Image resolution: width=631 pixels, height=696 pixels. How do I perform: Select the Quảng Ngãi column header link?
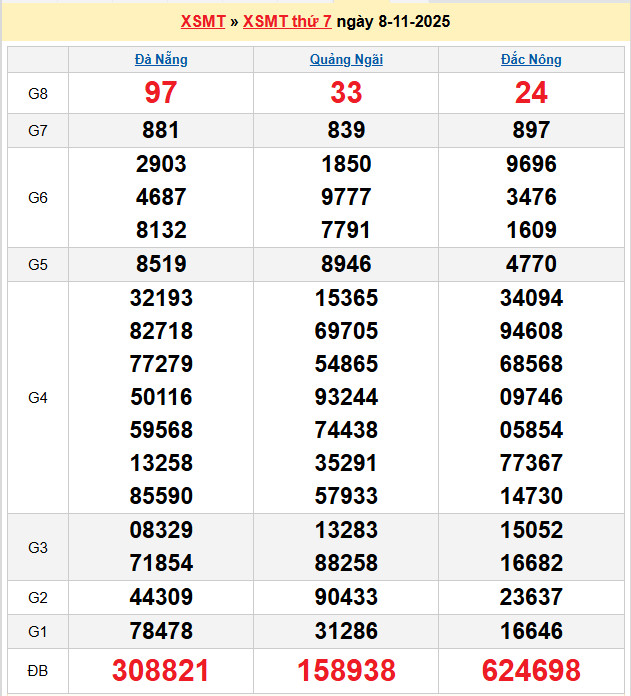pyautogui.click(x=346, y=59)
